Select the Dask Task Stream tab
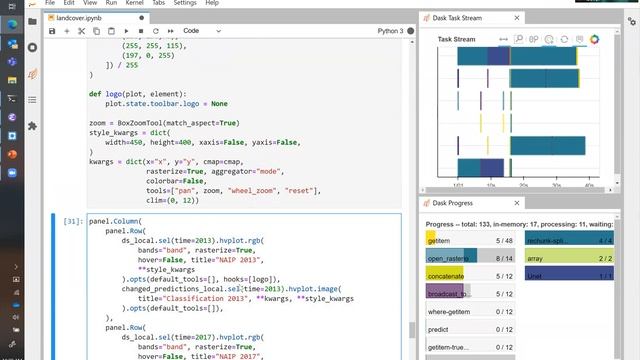 (x=472, y=18)
